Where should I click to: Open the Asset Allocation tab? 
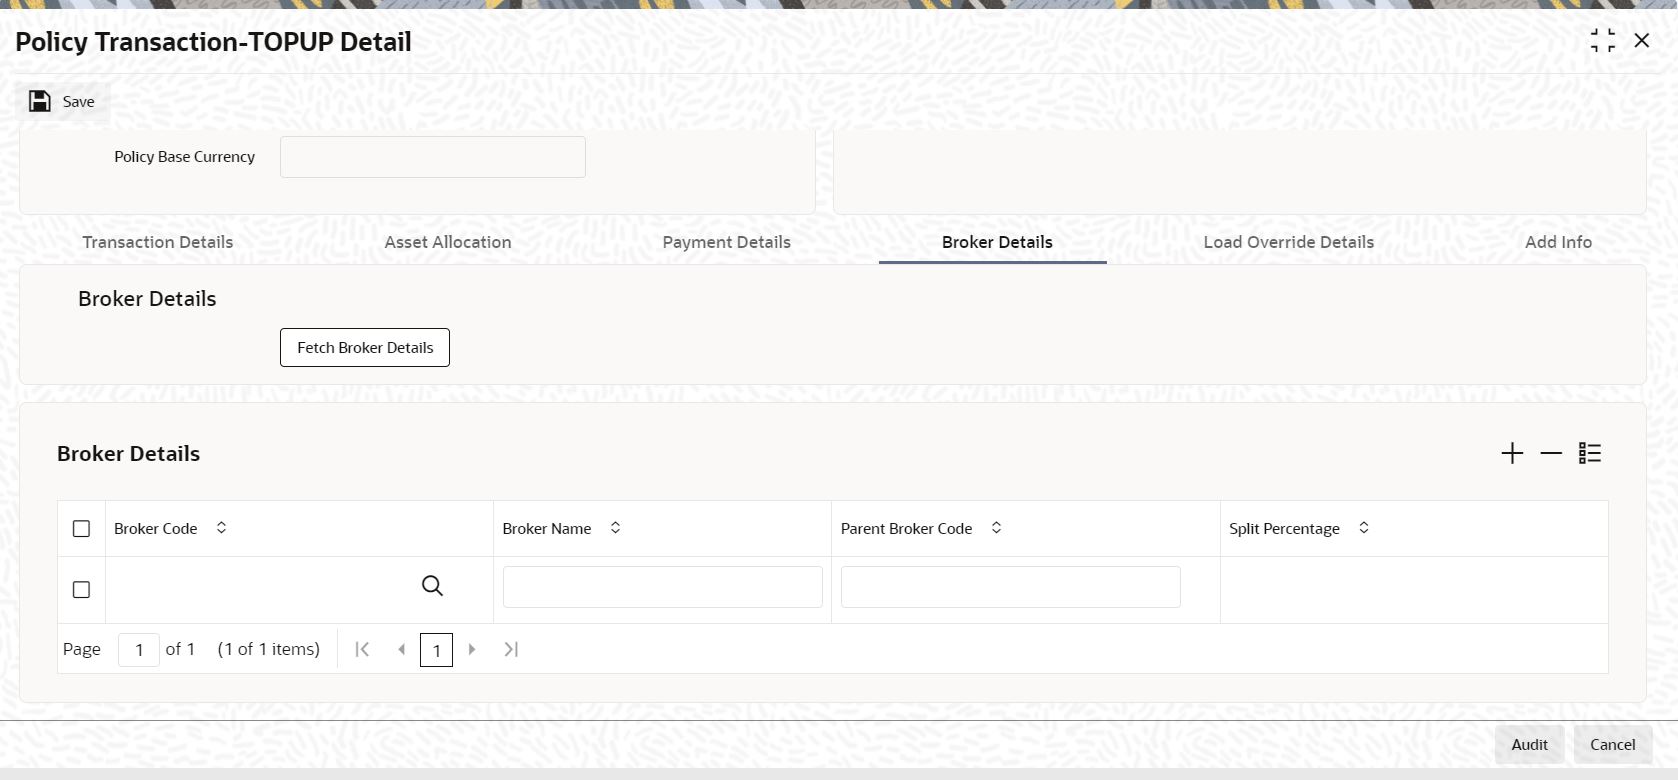[448, 242]
